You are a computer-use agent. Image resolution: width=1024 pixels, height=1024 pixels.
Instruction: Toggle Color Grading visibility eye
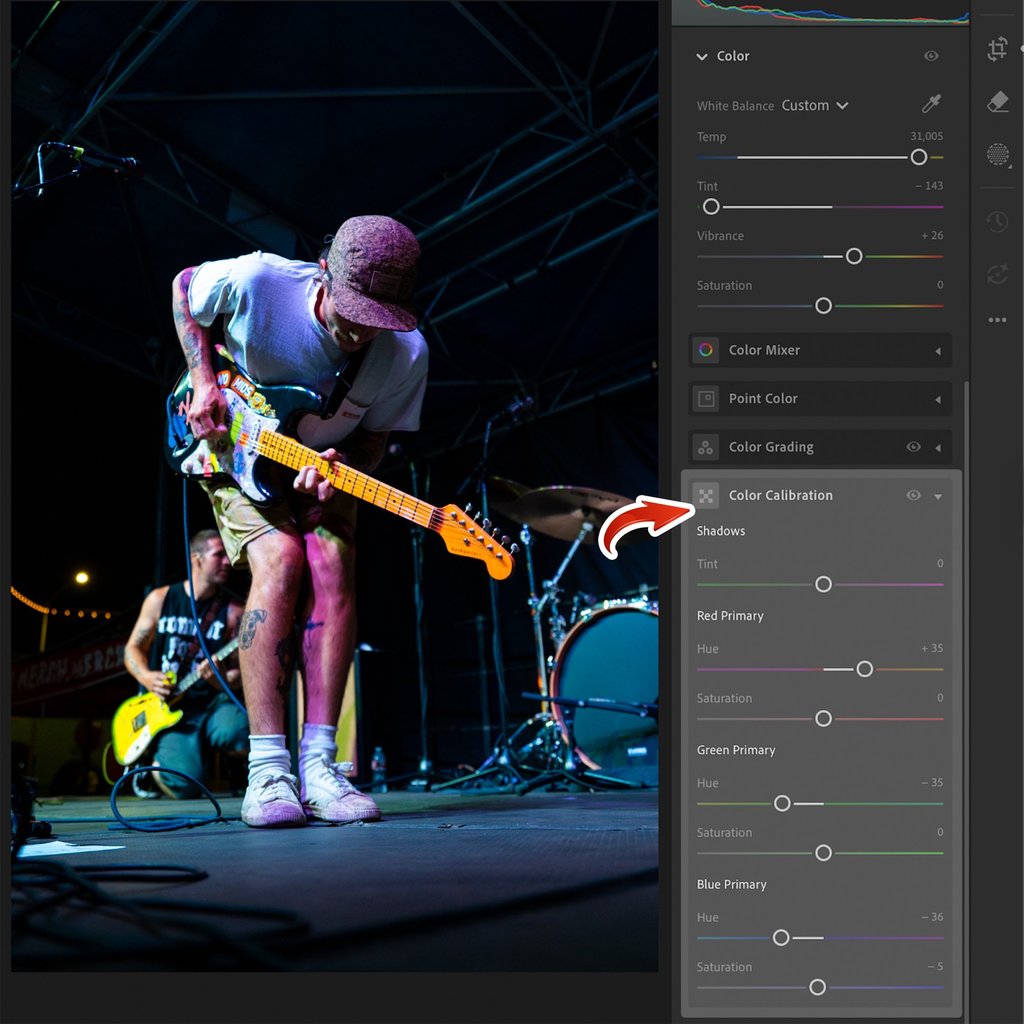click(913, 447)
